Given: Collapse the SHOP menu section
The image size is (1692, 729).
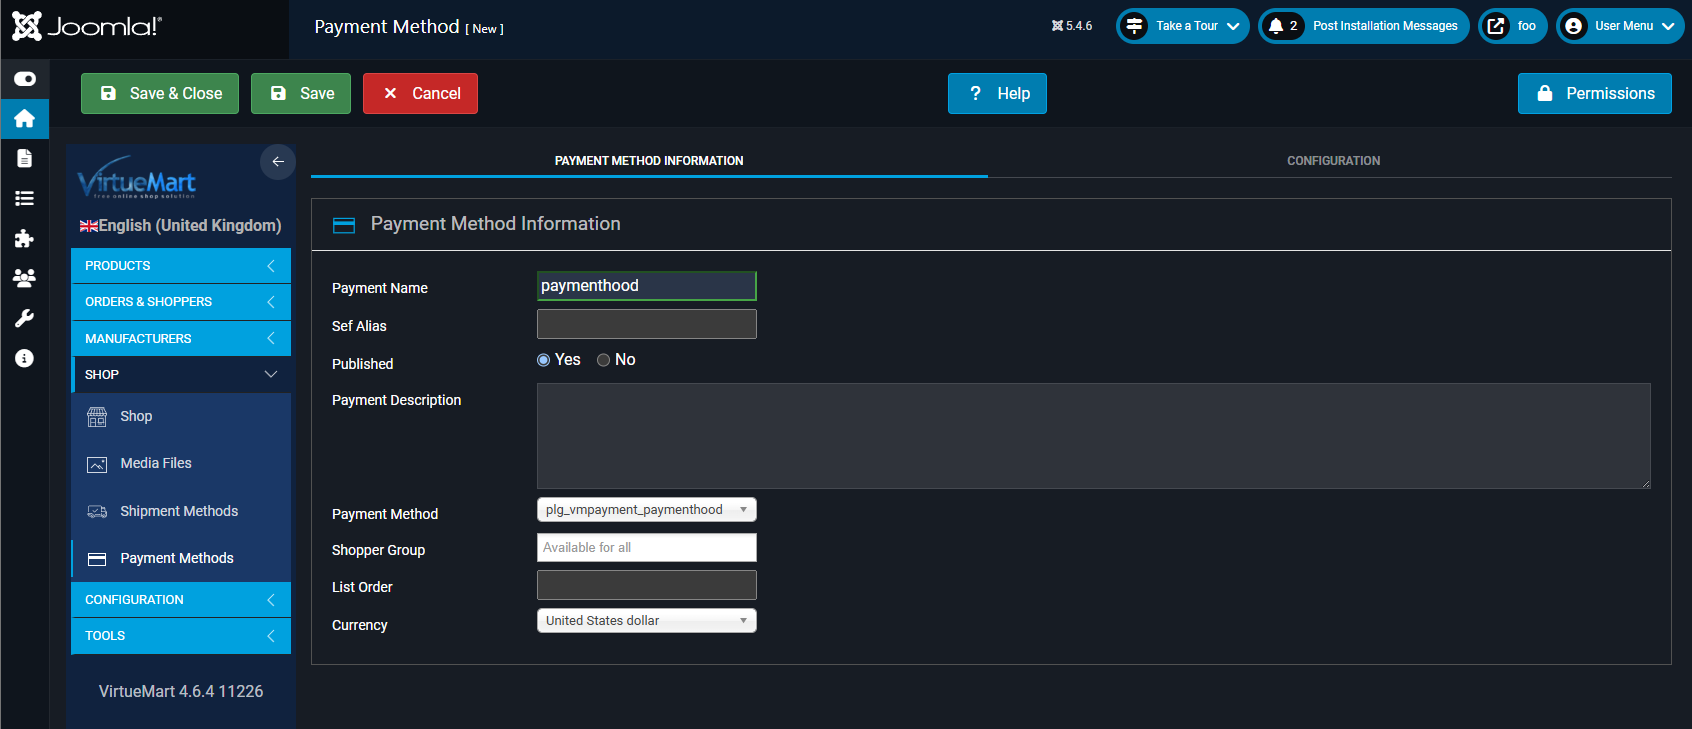Looking at the screenshot, I should point(181,375).
